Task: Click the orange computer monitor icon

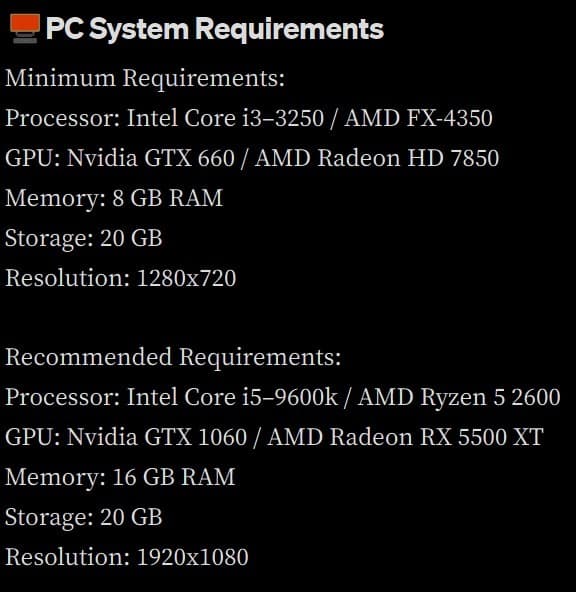Action: coord(25,29)
